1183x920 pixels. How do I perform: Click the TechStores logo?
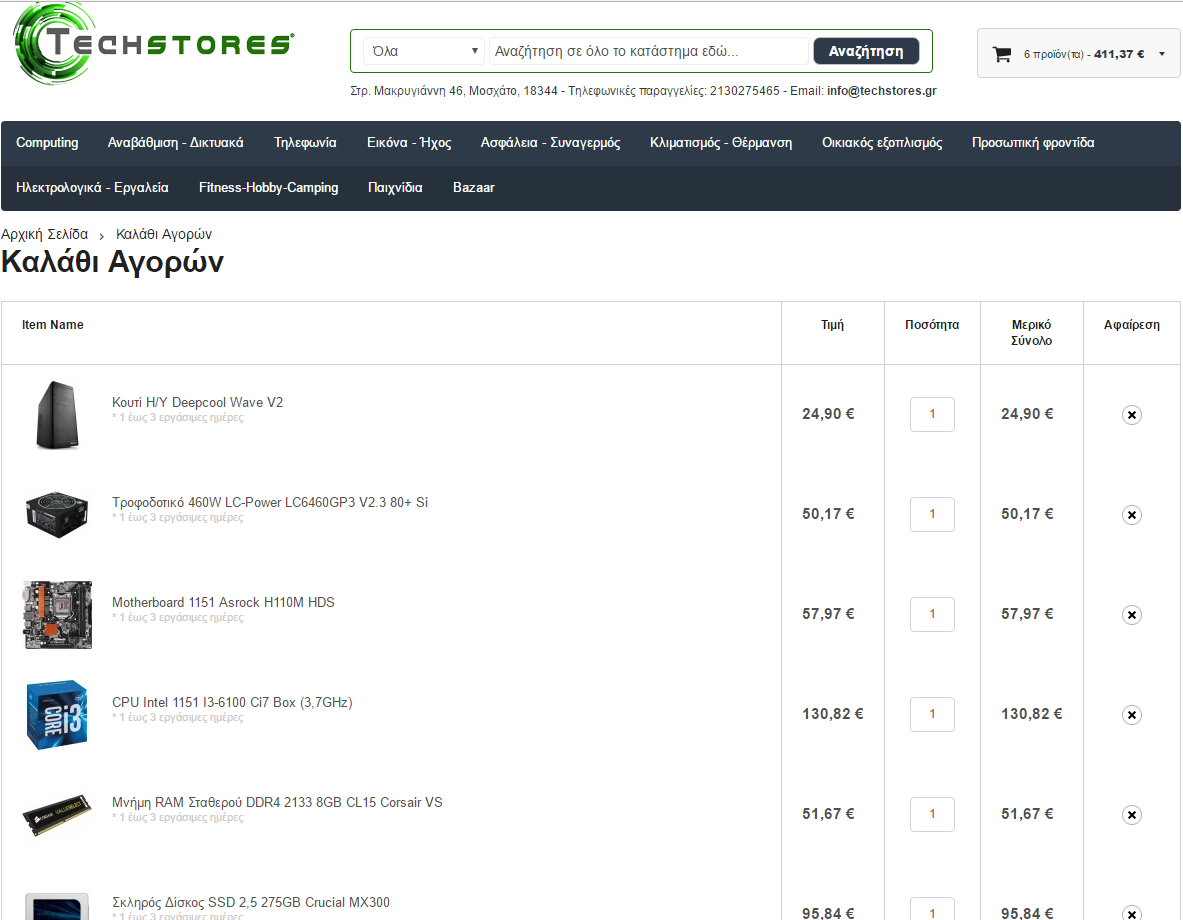pyautogui.click(x=153, y=43)
